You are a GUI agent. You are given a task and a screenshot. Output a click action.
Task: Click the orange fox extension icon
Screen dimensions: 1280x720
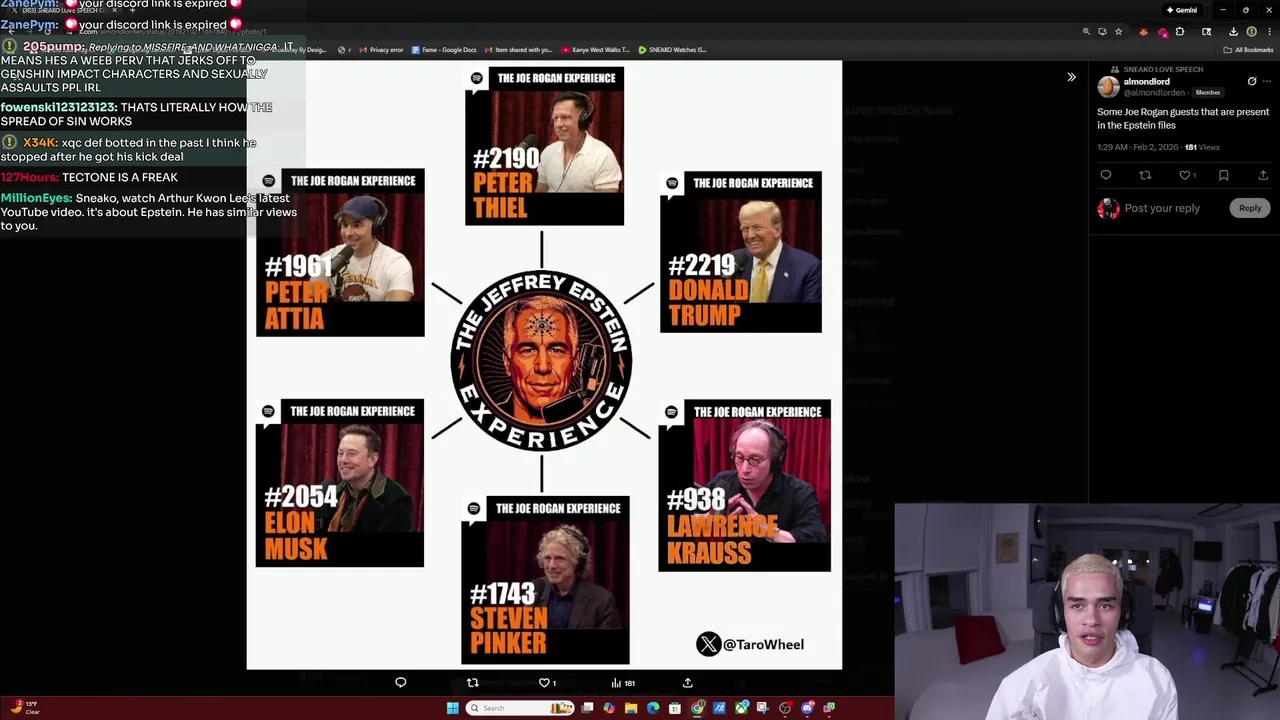1144,31
